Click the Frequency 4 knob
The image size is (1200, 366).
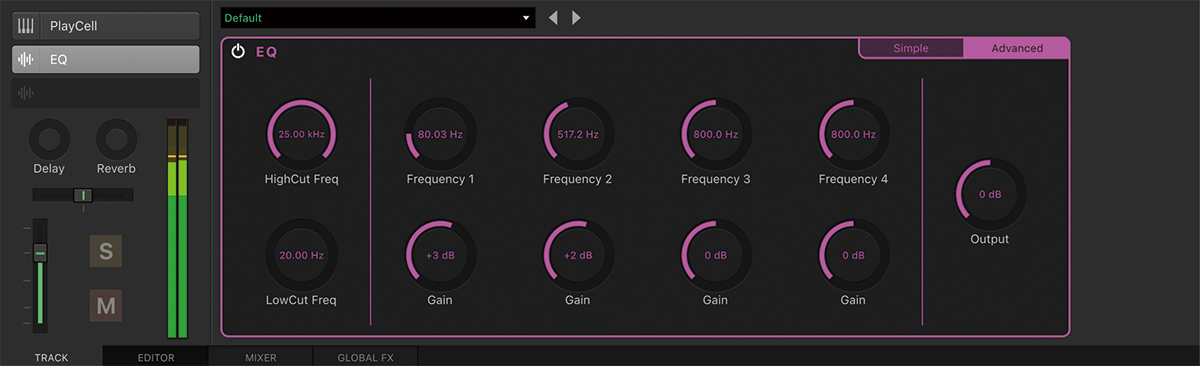click(854, 133)
